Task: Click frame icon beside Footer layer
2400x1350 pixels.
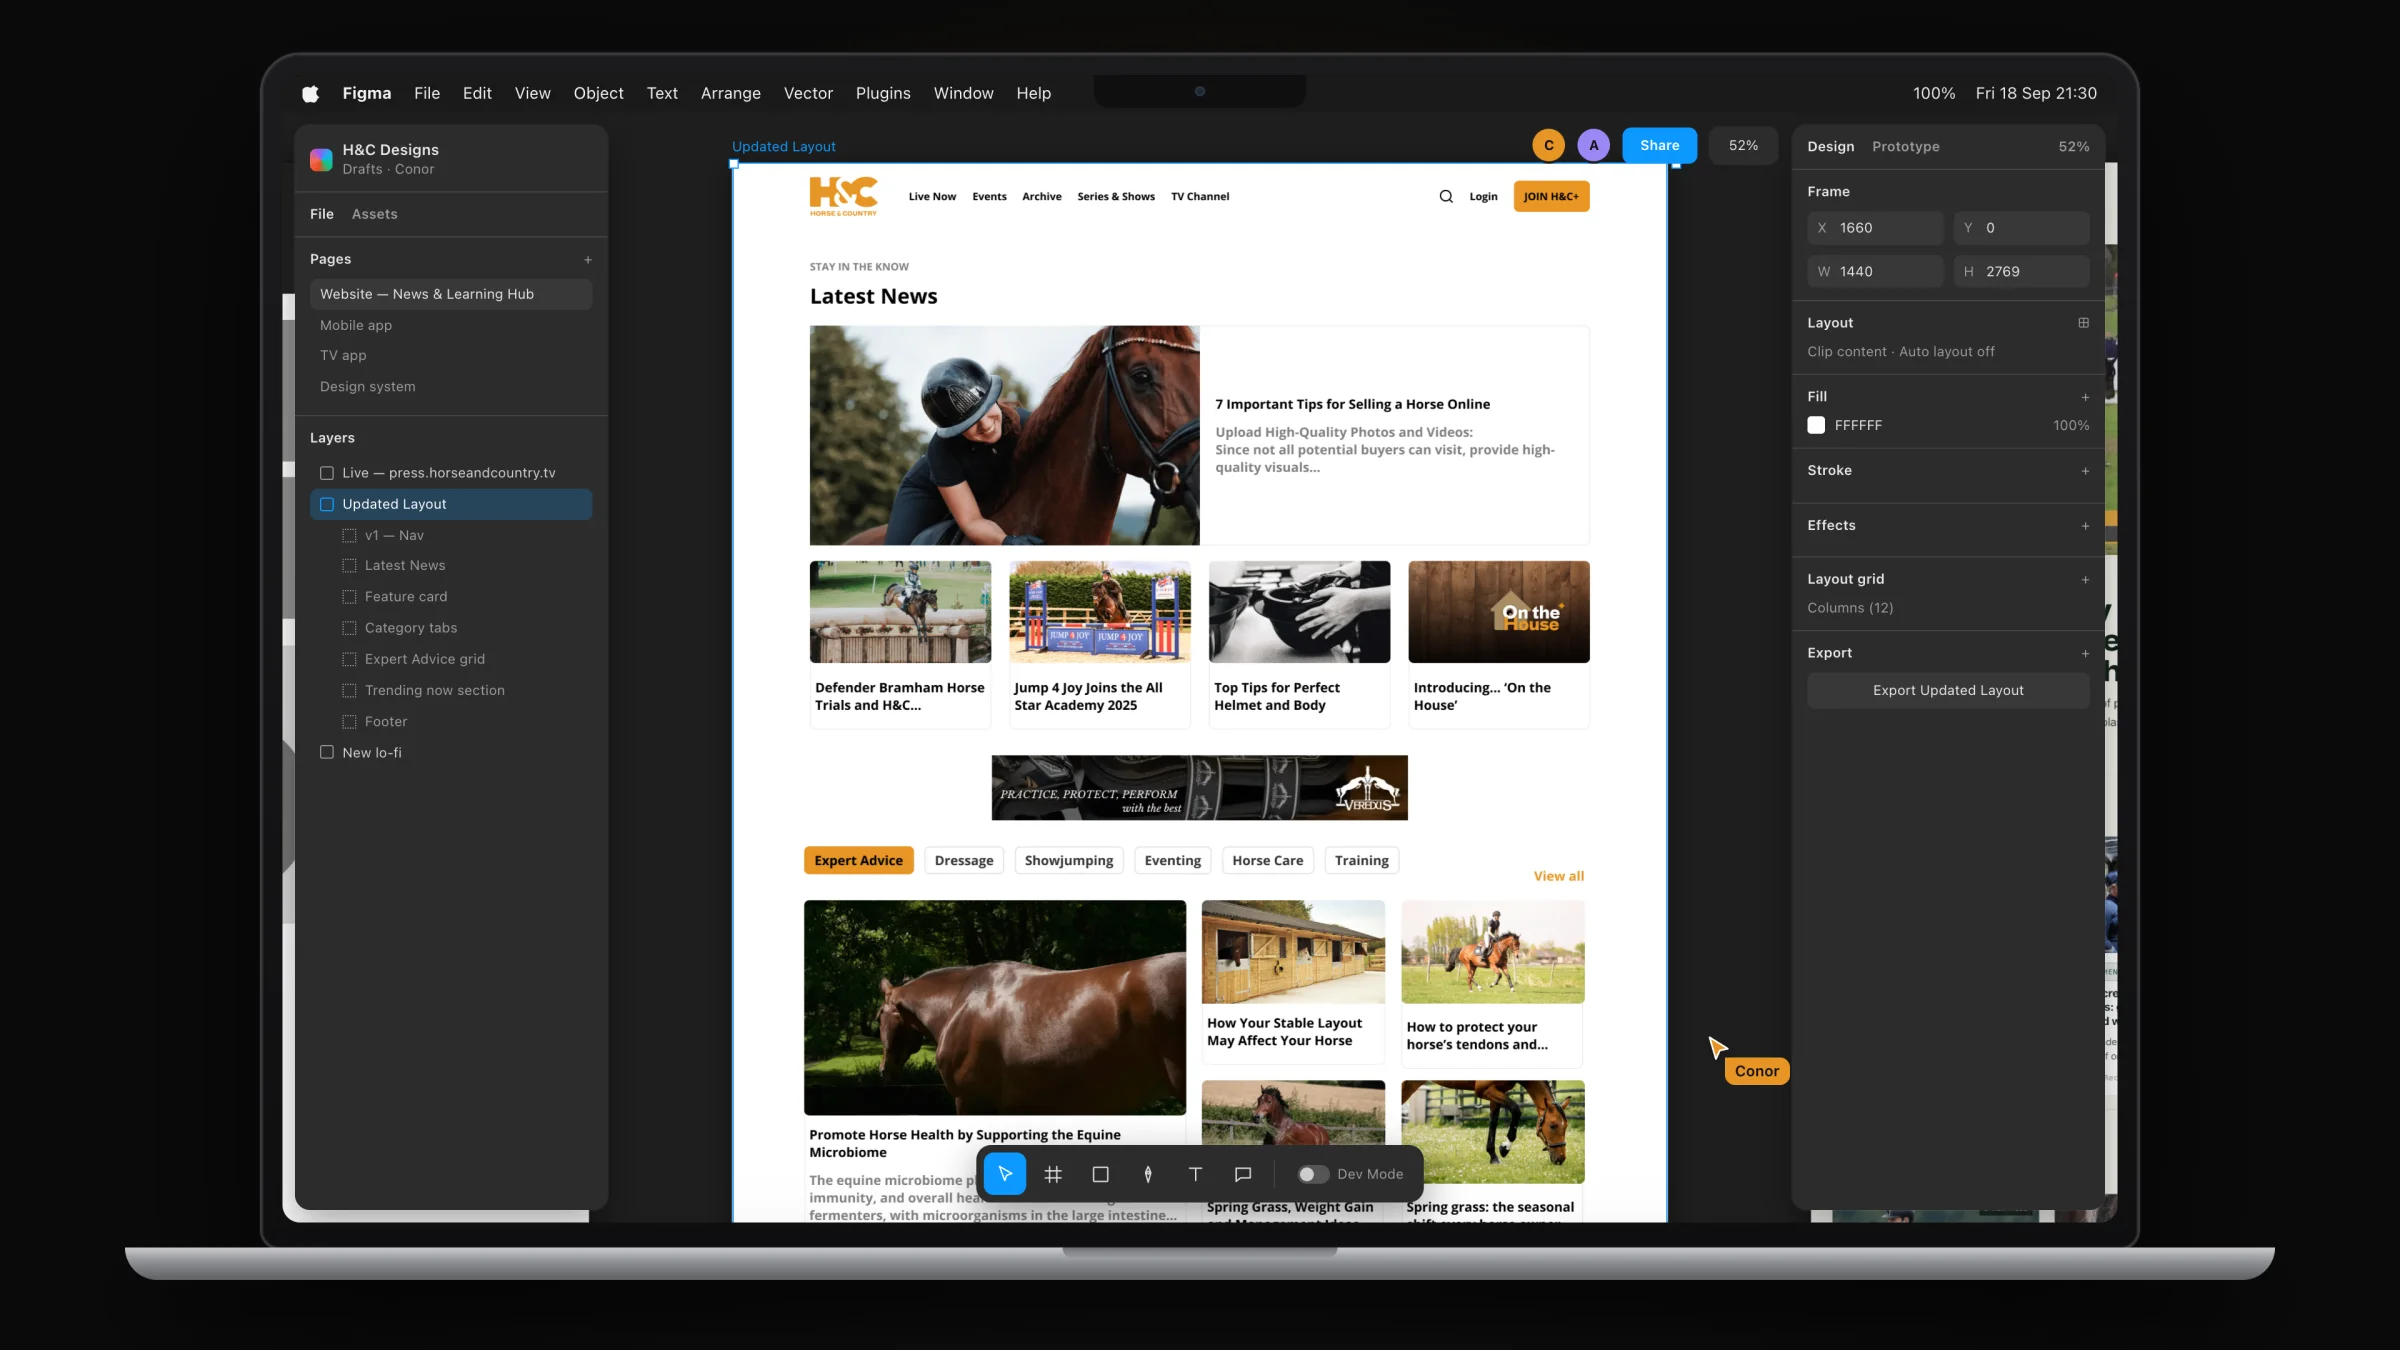Action: click(349, 722)
